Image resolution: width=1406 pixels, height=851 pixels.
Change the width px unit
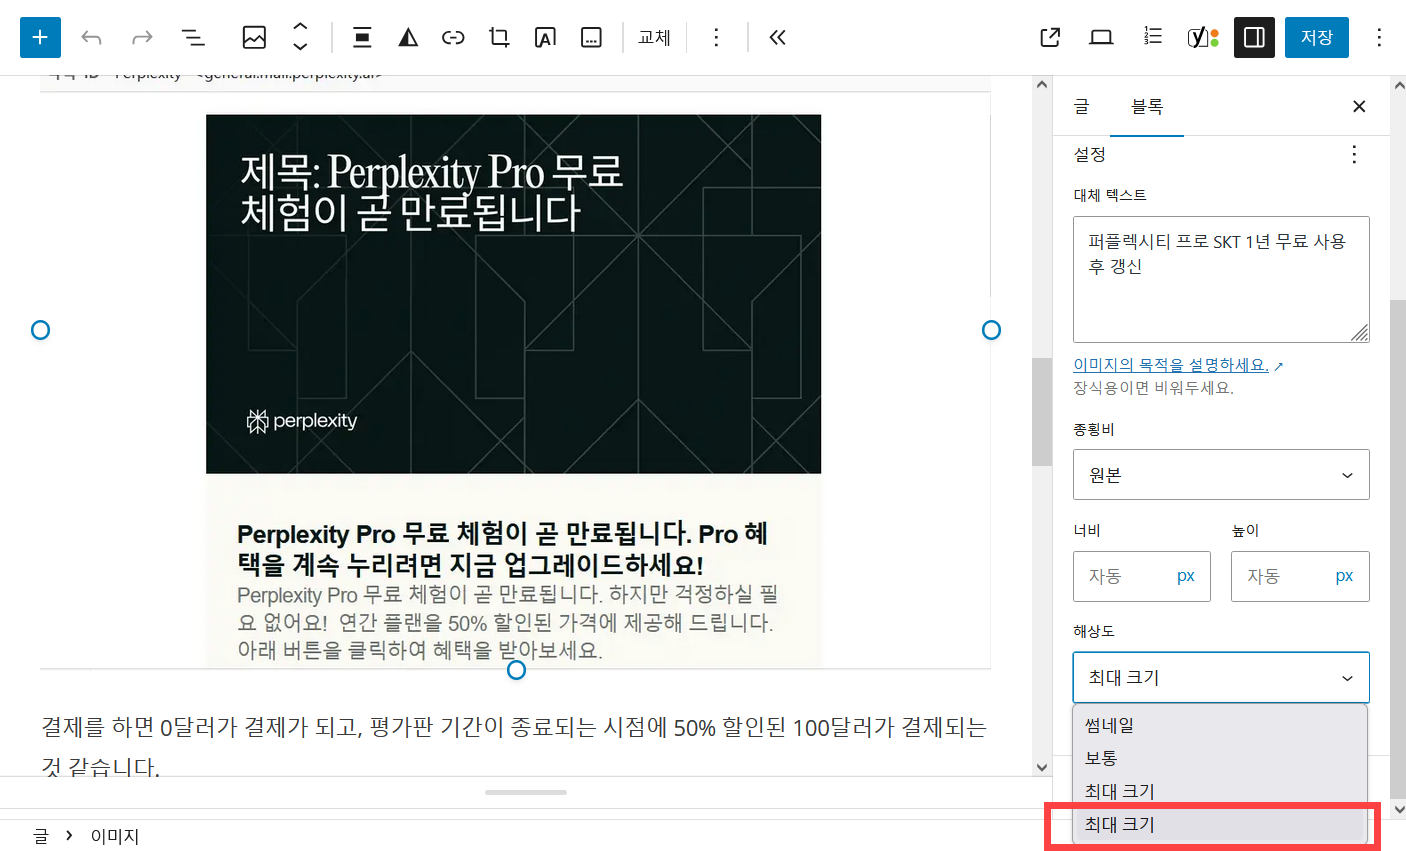tap(1186, 576)
